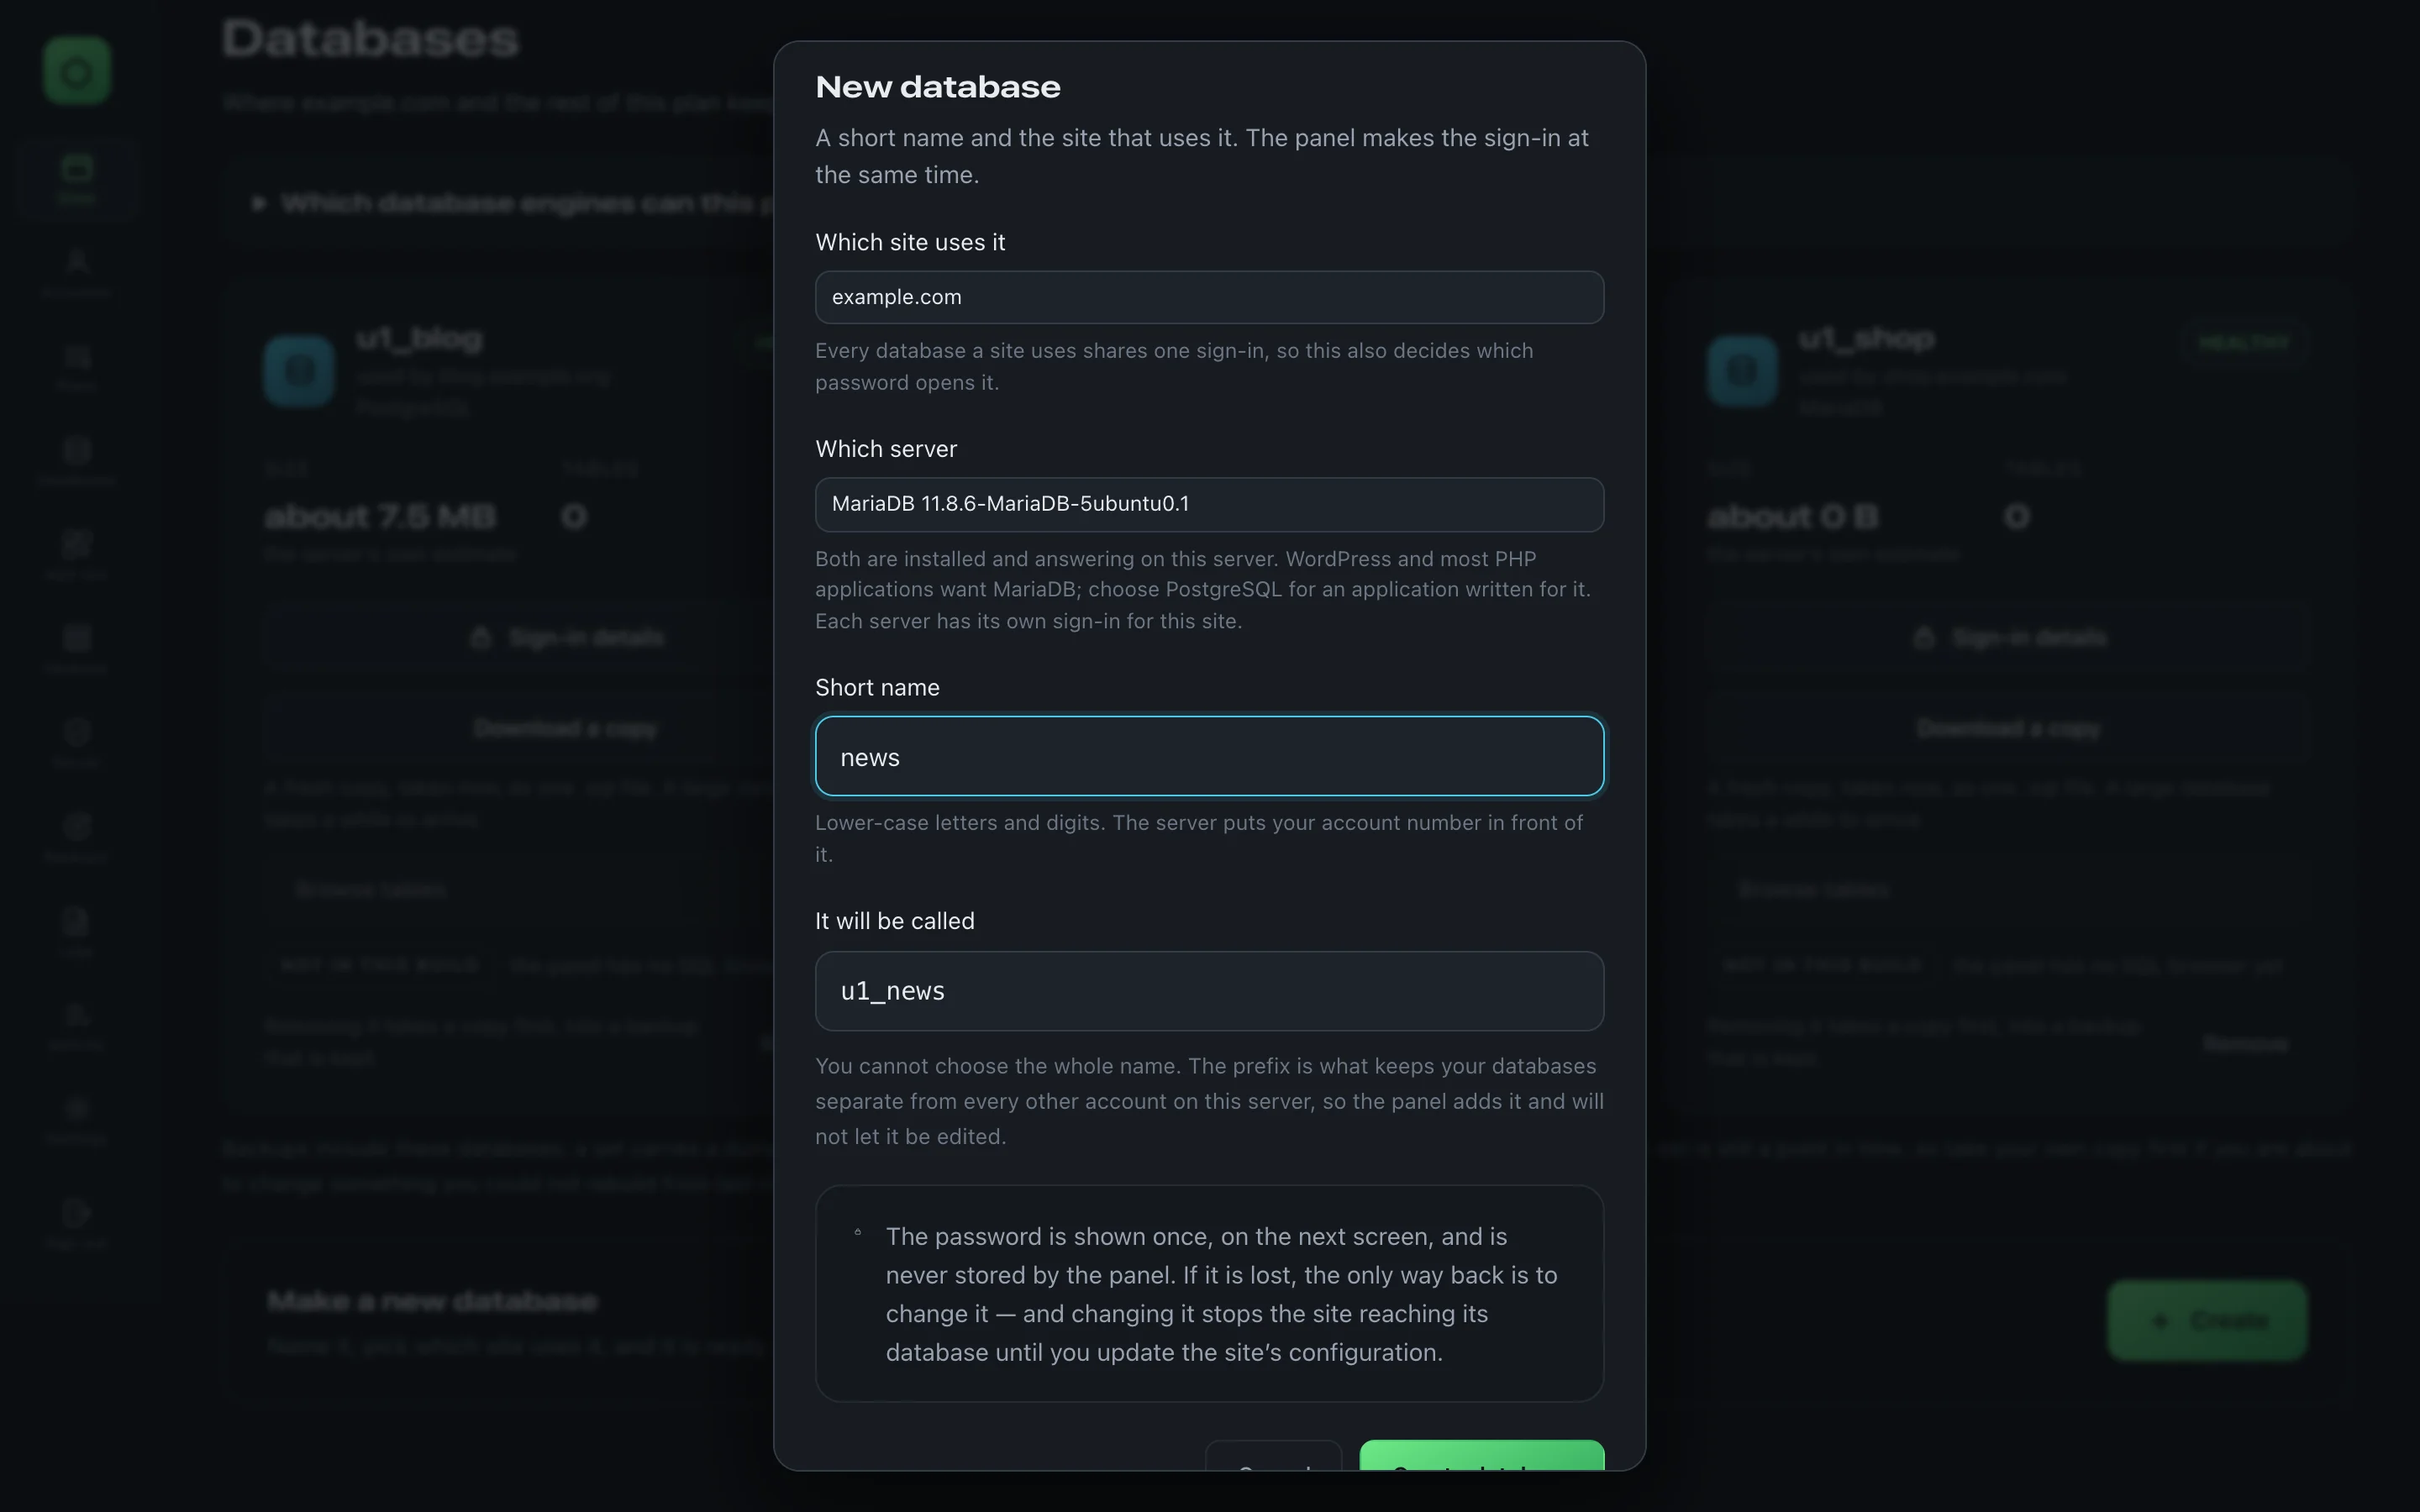This screenshot has height=1512, width=2420.
Task: Open the person icon sidebar item
Action: [x=77, y=272]
